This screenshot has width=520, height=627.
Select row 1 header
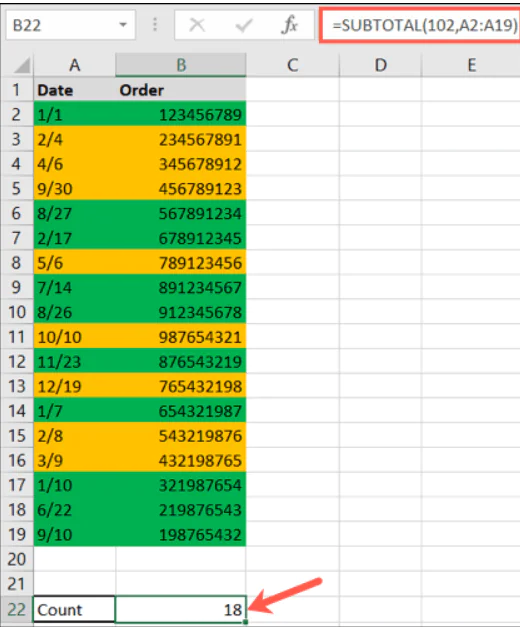(x=17, y=89)
